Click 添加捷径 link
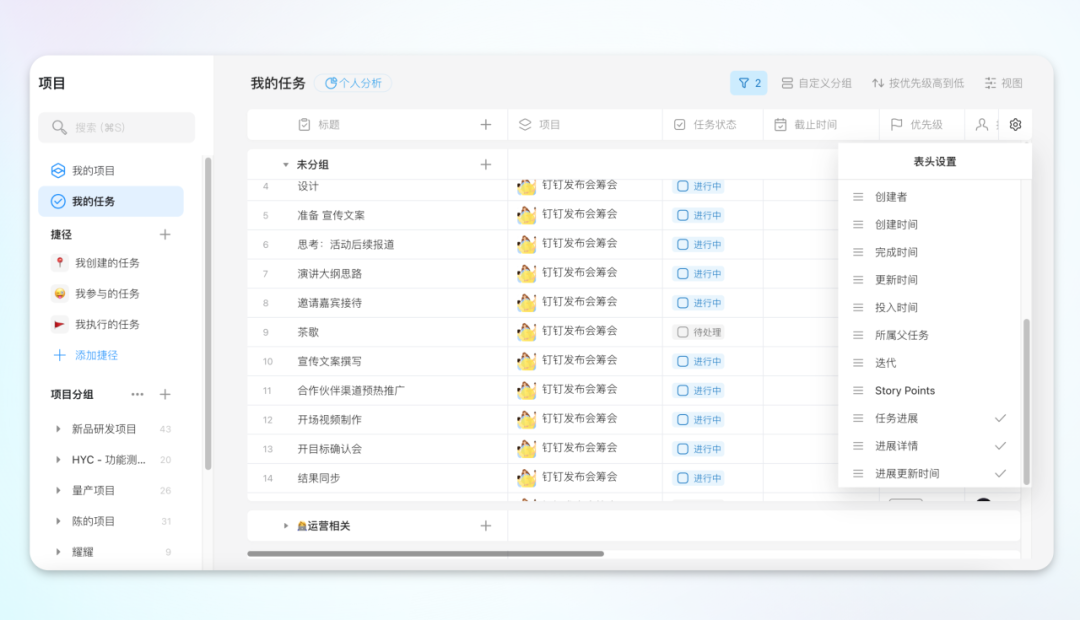 (x=95, y=355)
